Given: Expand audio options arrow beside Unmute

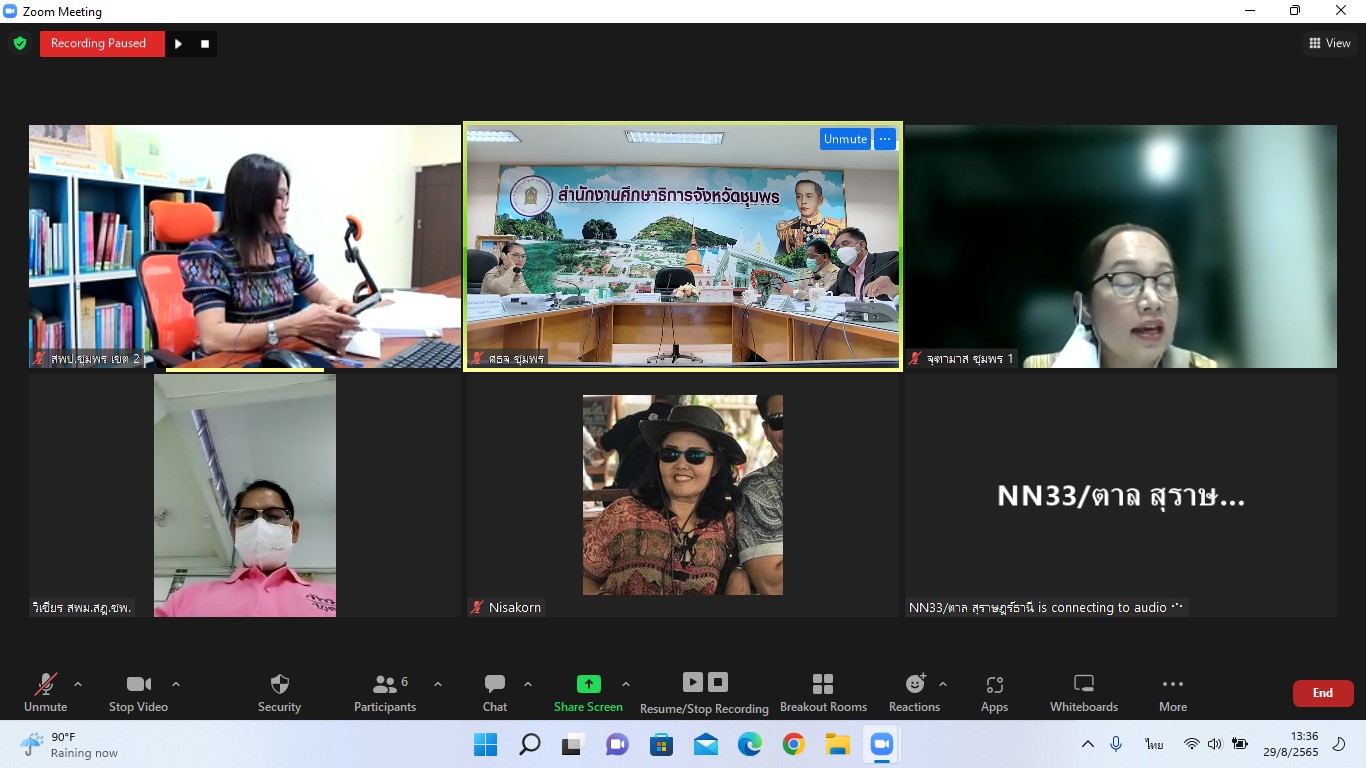Looking at the screenshot, I should [78, 685].
